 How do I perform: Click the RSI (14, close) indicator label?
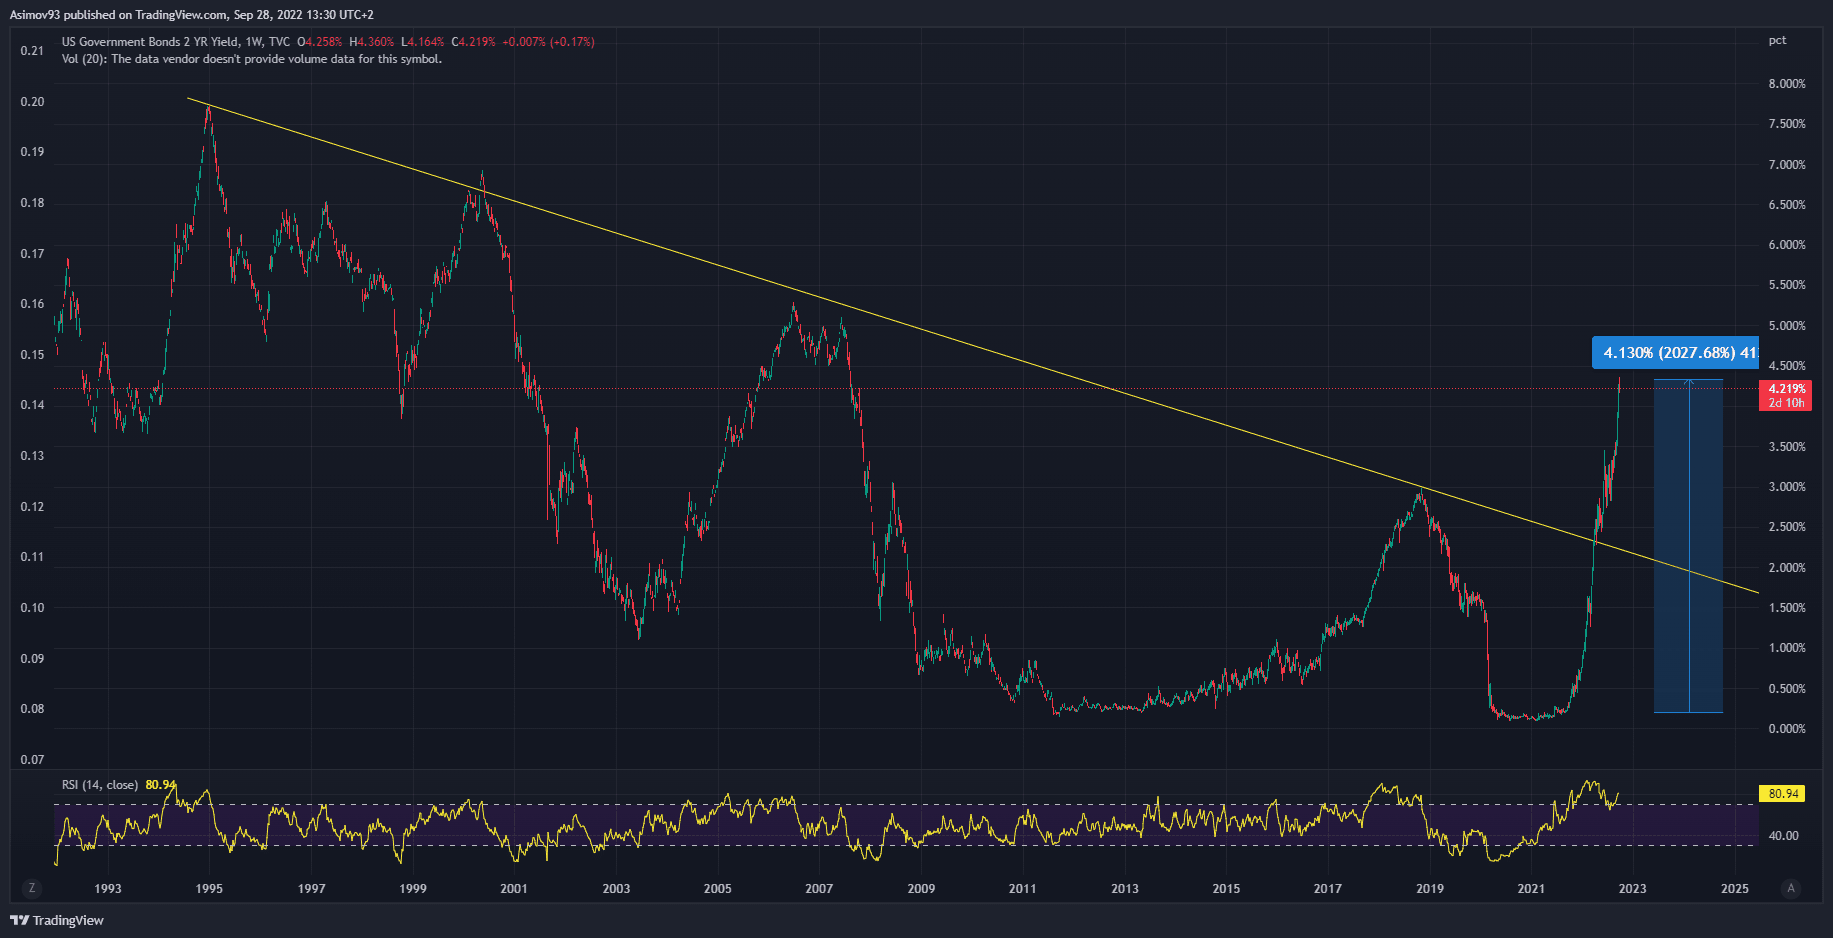click(100, 785)
